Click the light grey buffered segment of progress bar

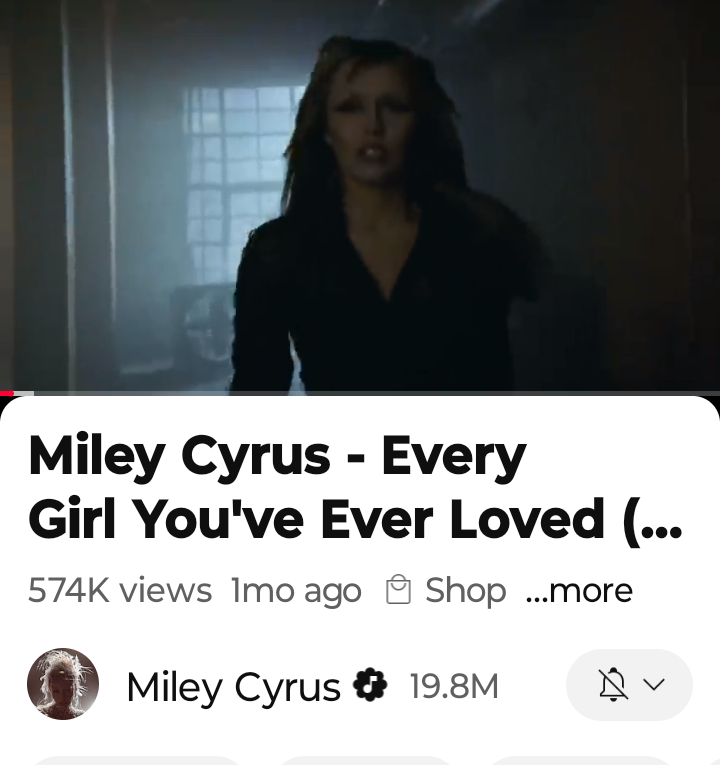[24, 393]
